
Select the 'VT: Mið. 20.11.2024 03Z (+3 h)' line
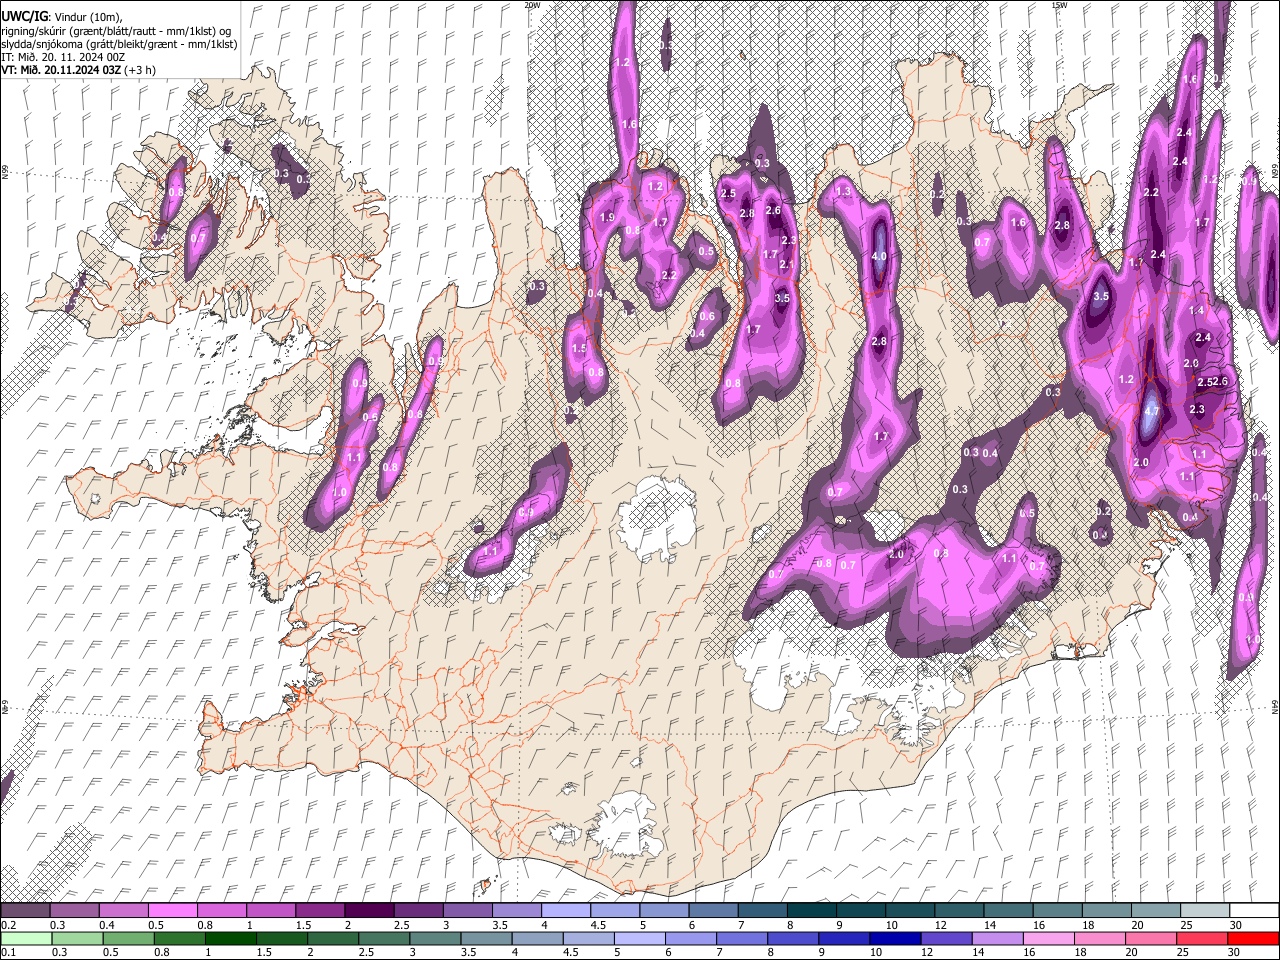point(79,70)
